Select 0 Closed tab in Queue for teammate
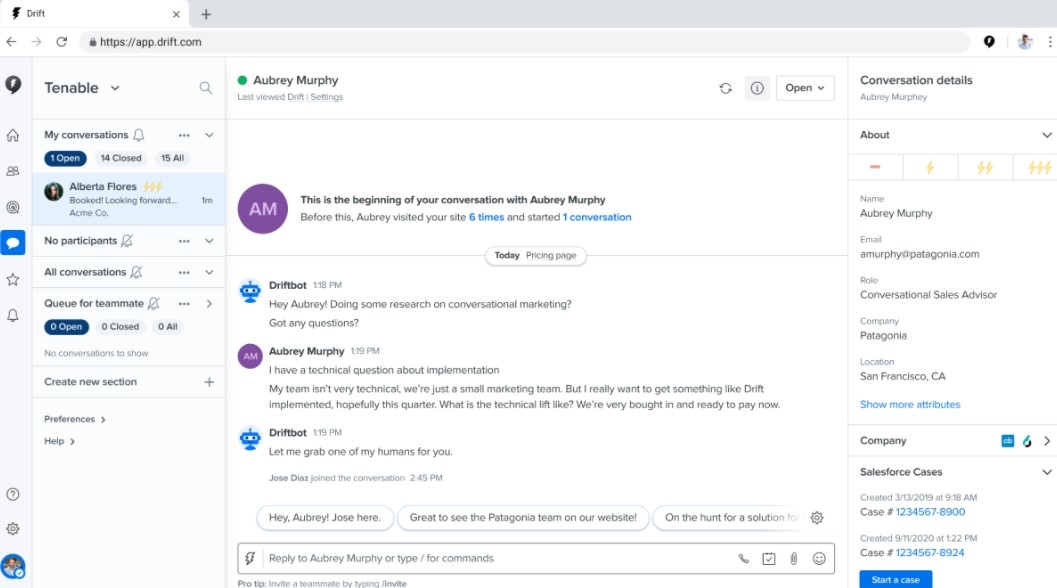Screen dimensions: 1057x588 coord(120,327)
